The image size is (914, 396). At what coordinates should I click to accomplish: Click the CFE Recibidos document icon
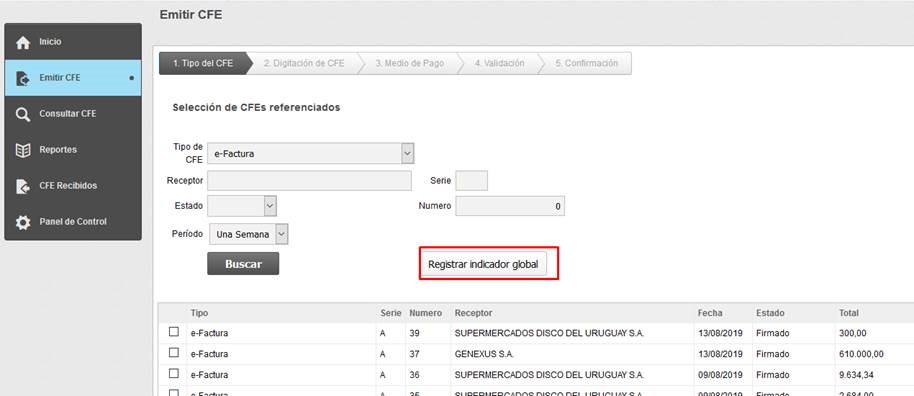pos(23,186)
